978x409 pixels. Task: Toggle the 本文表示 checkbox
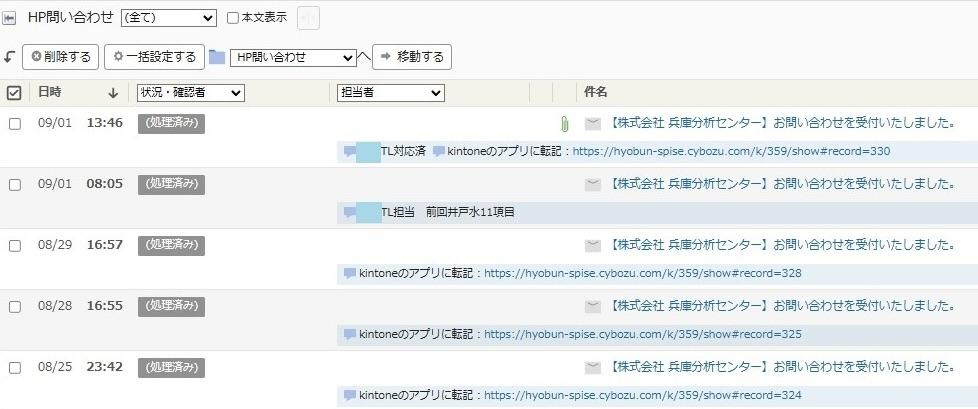pos(233,18)
